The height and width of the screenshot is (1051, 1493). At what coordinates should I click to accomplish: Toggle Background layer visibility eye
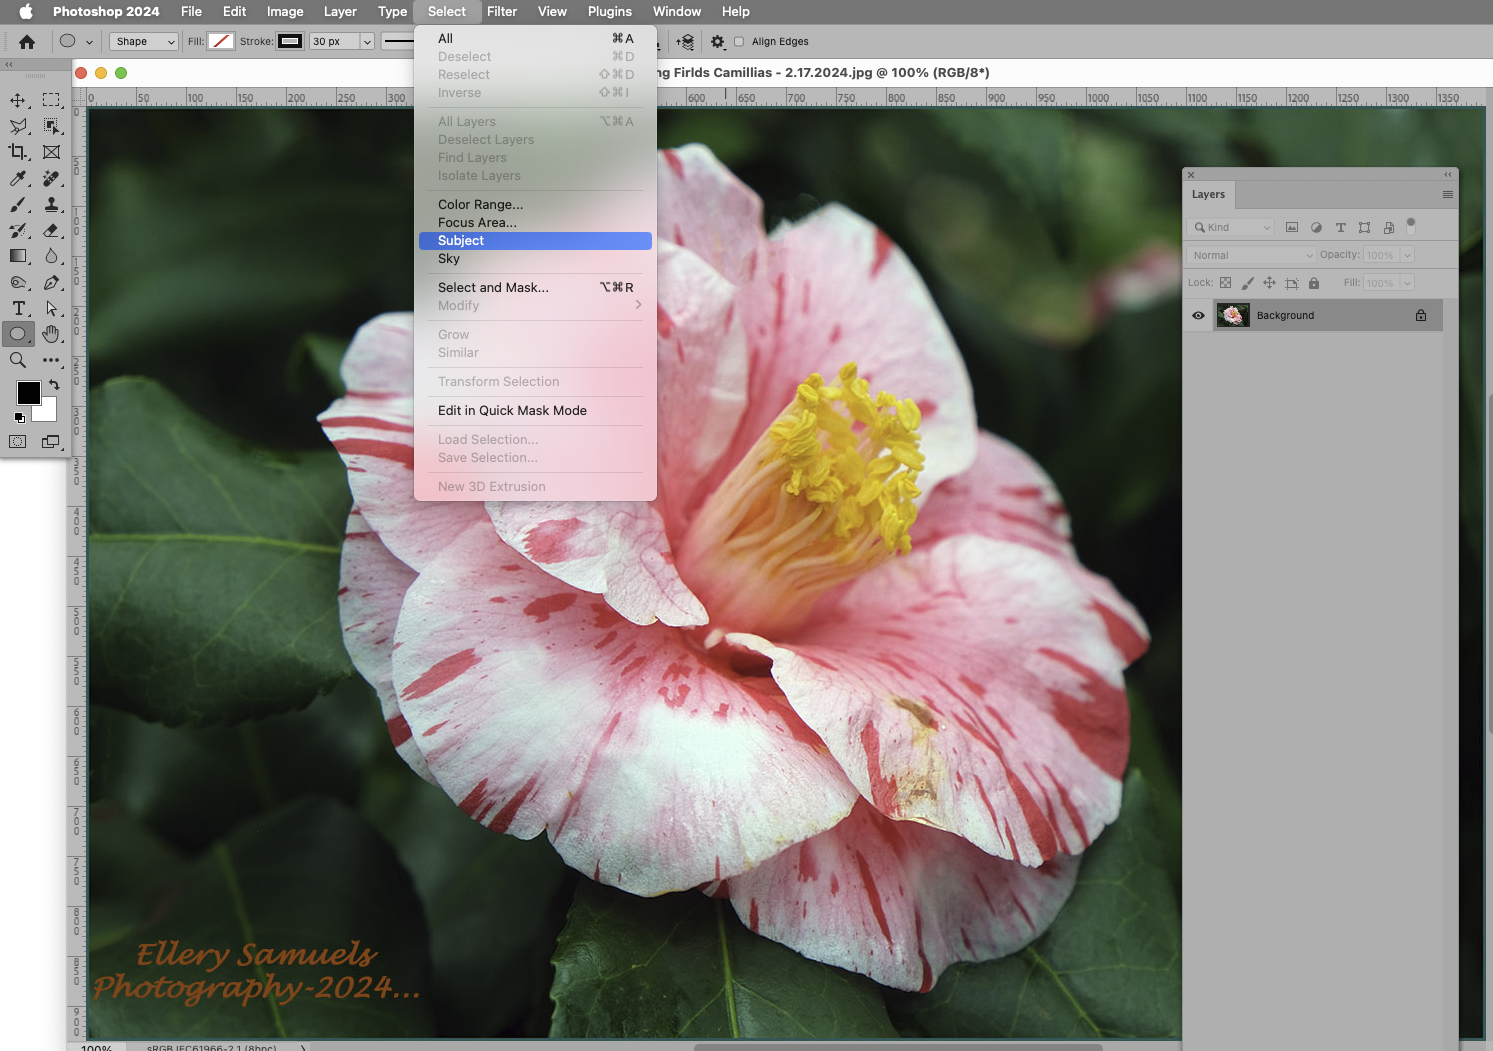click(x=1197, y=315)
